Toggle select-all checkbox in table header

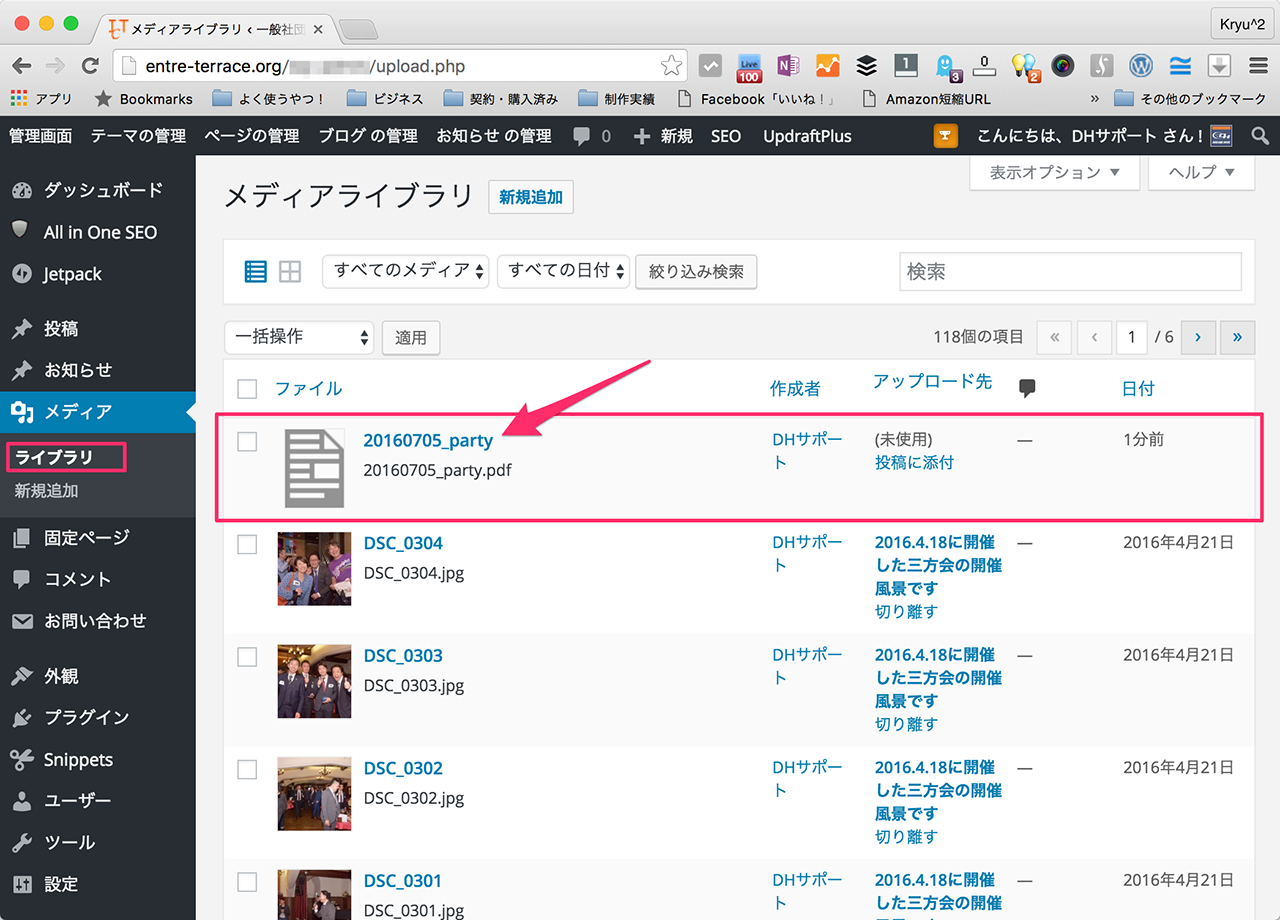[x=247, y=389]
